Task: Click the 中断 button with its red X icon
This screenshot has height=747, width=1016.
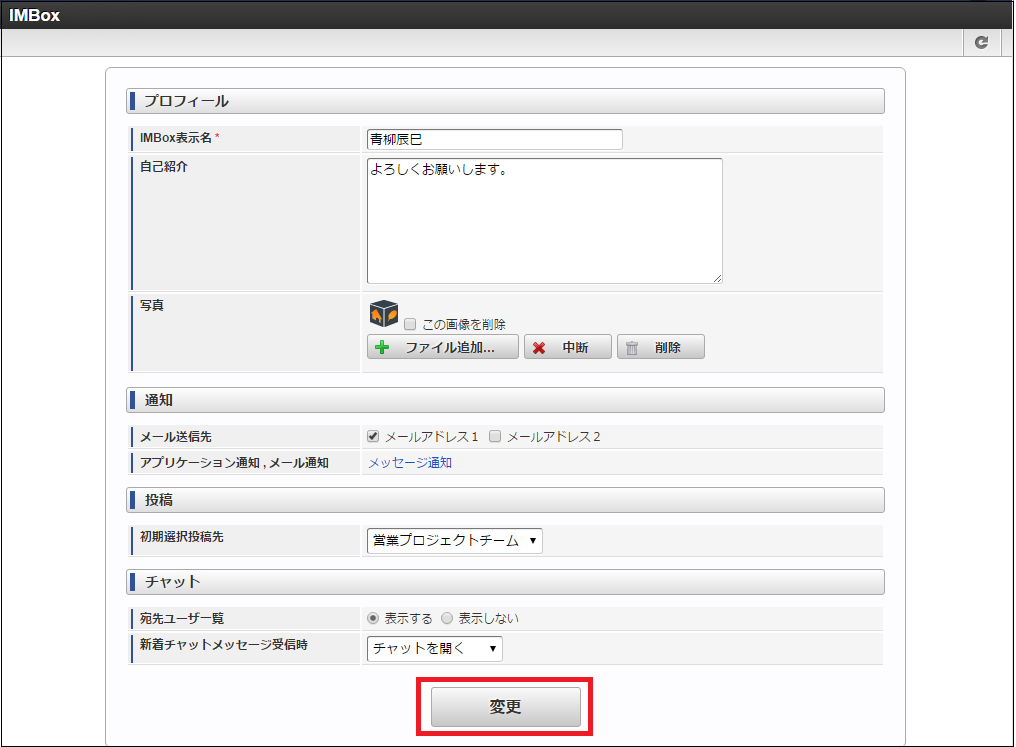Action: [x=568, y=347]
